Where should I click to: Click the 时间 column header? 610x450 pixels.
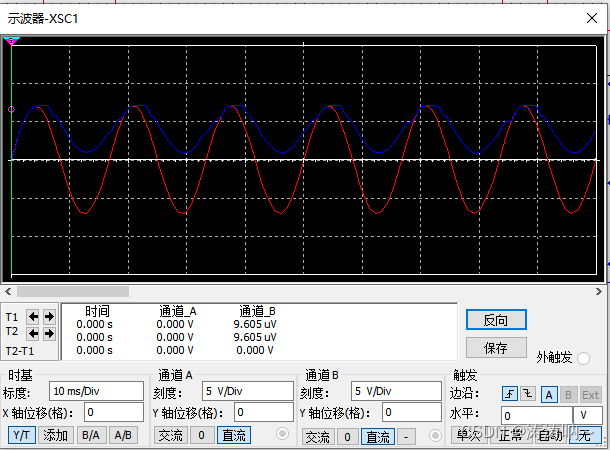pos(97,311)
